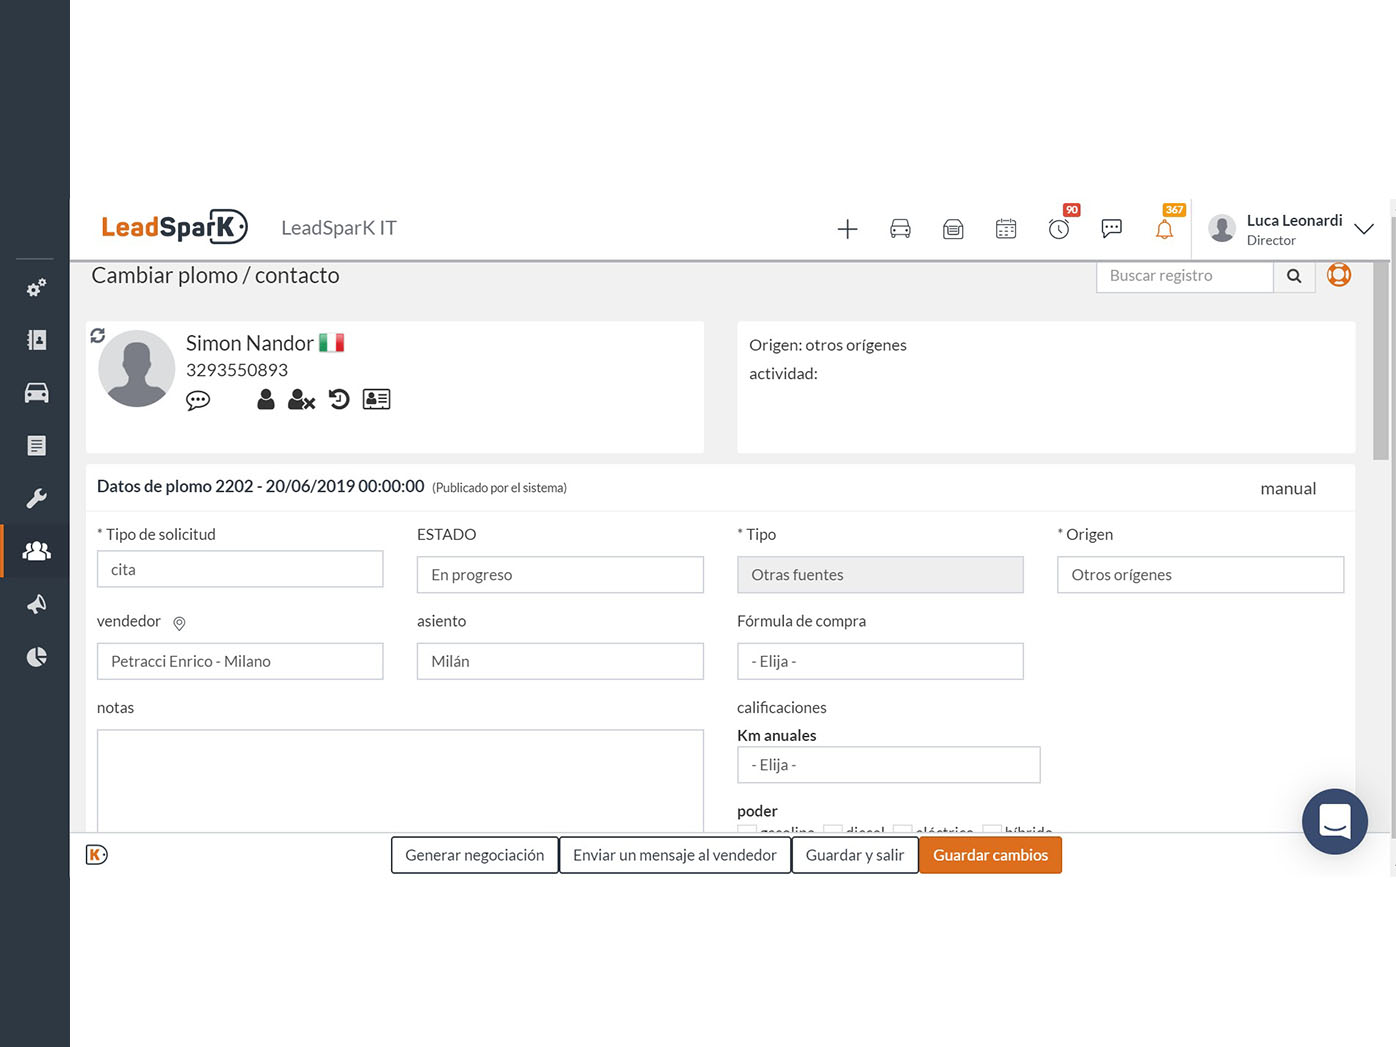
Task: Open the Km anuales dropdown
Action: 888,765
